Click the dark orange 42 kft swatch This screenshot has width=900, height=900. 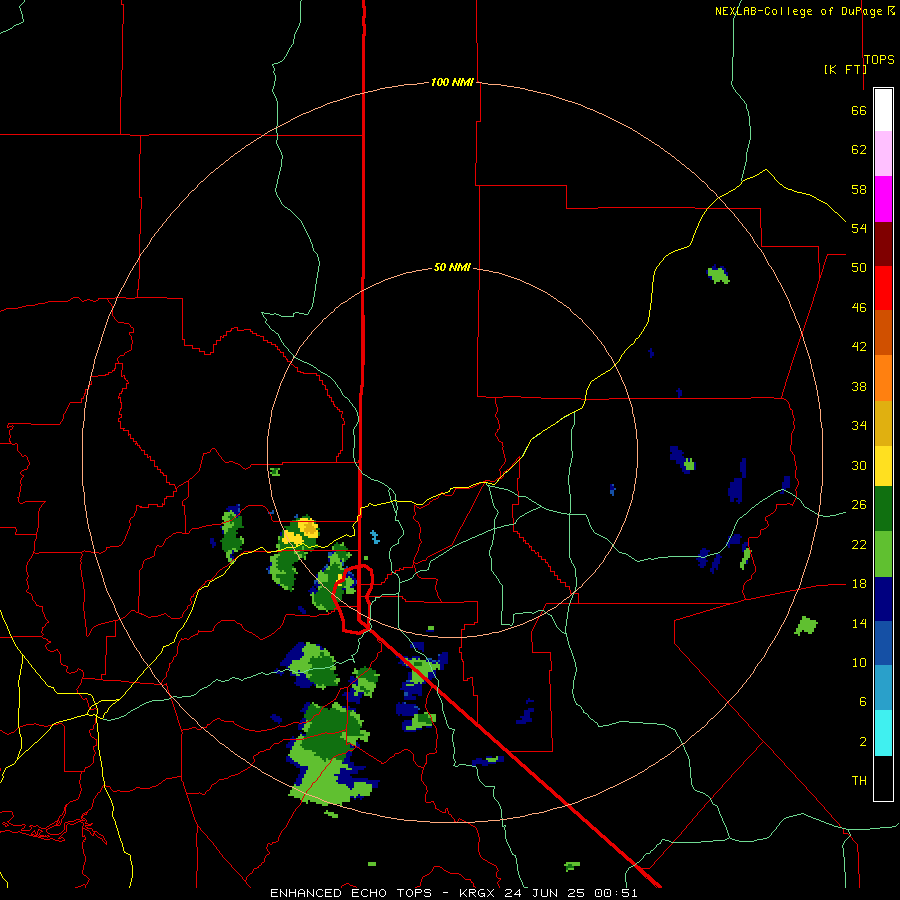883,333
